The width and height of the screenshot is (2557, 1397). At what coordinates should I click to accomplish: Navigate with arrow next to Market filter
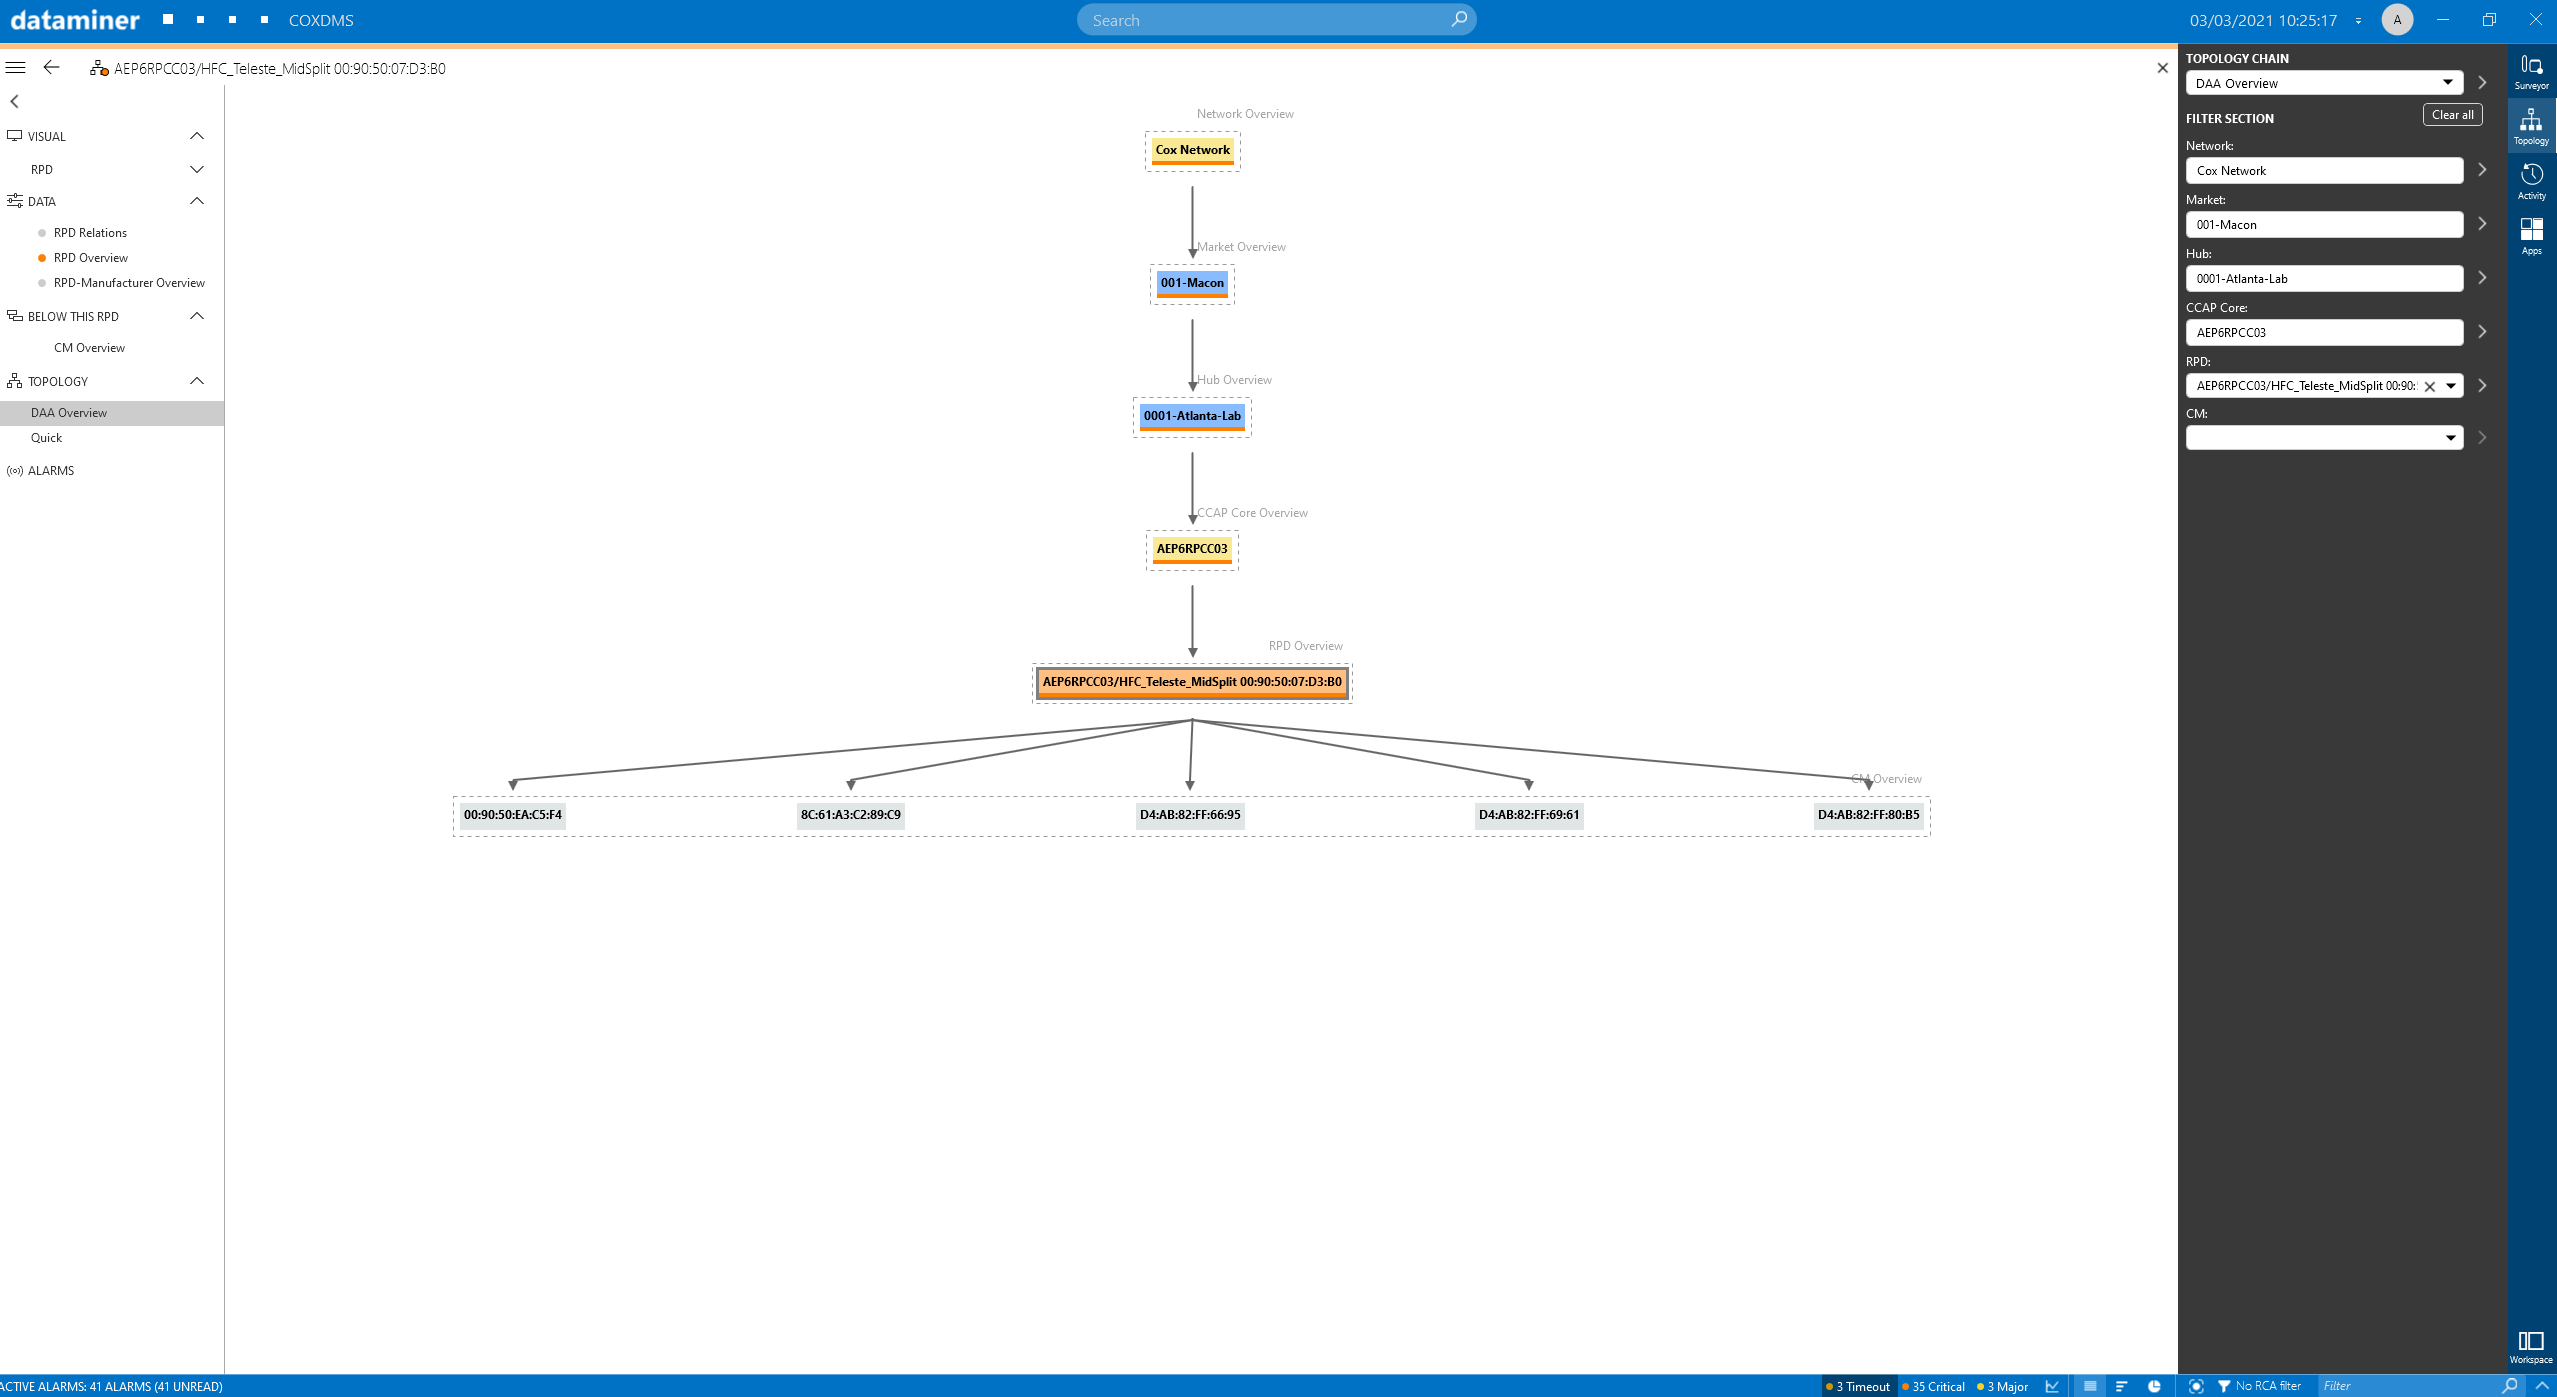(2482, 224)
